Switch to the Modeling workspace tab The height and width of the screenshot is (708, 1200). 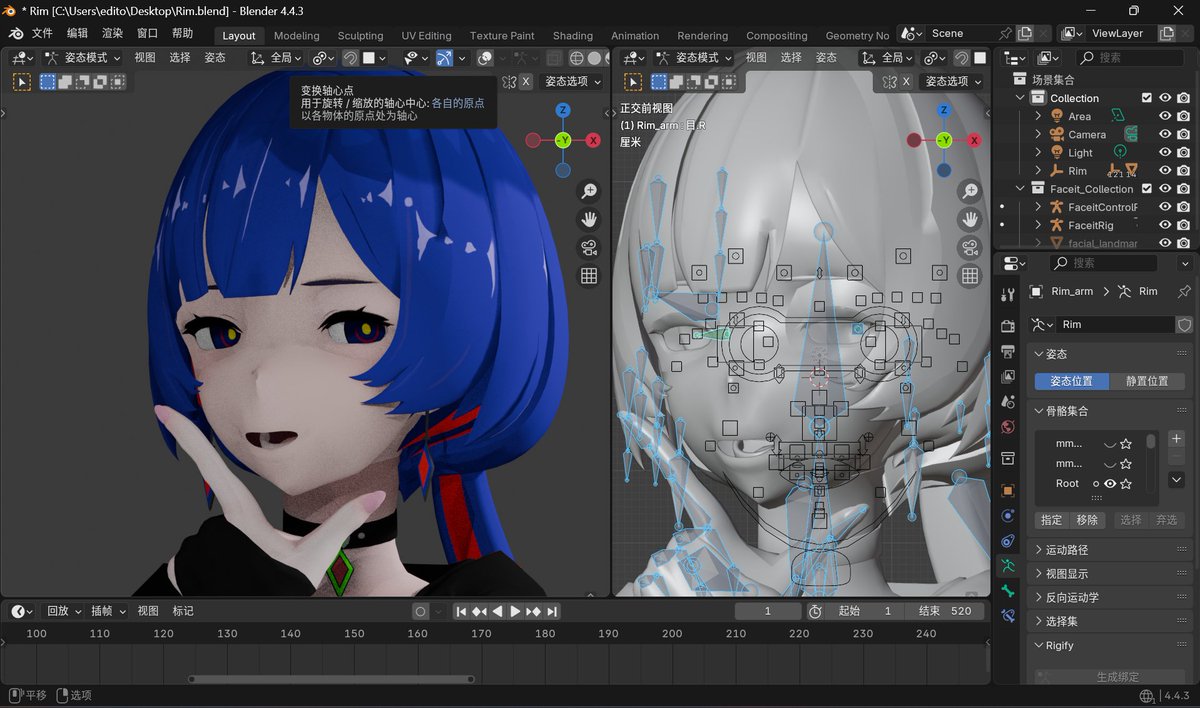pyautogui.click(x=297, y=36)
